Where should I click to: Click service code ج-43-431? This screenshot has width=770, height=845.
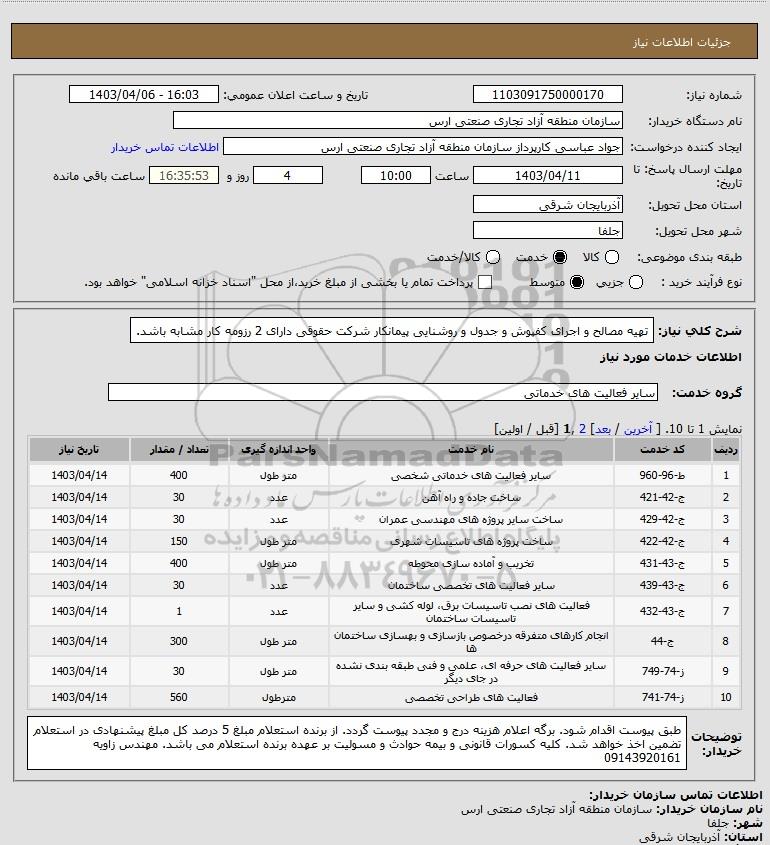click(x=662, y=564)
